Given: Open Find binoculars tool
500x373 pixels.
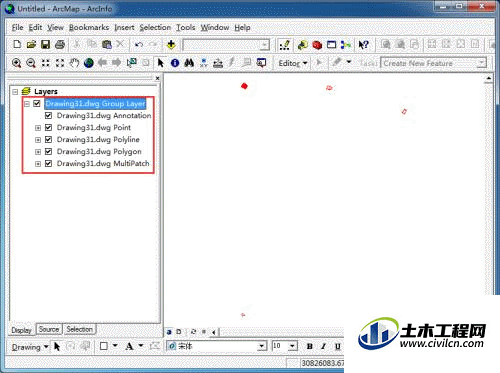Looking at the screenshot, I should (189, 63).
